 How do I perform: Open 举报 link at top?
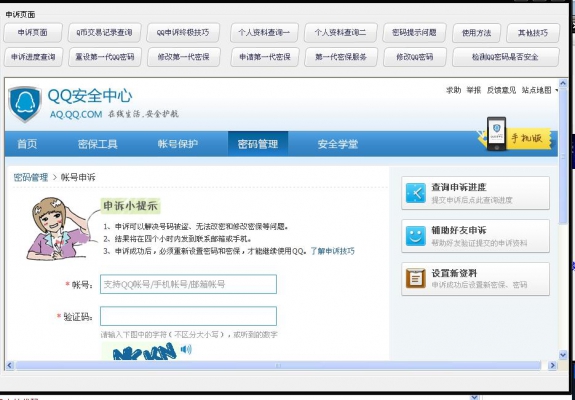pyautogui.click(x=473, y=90)
